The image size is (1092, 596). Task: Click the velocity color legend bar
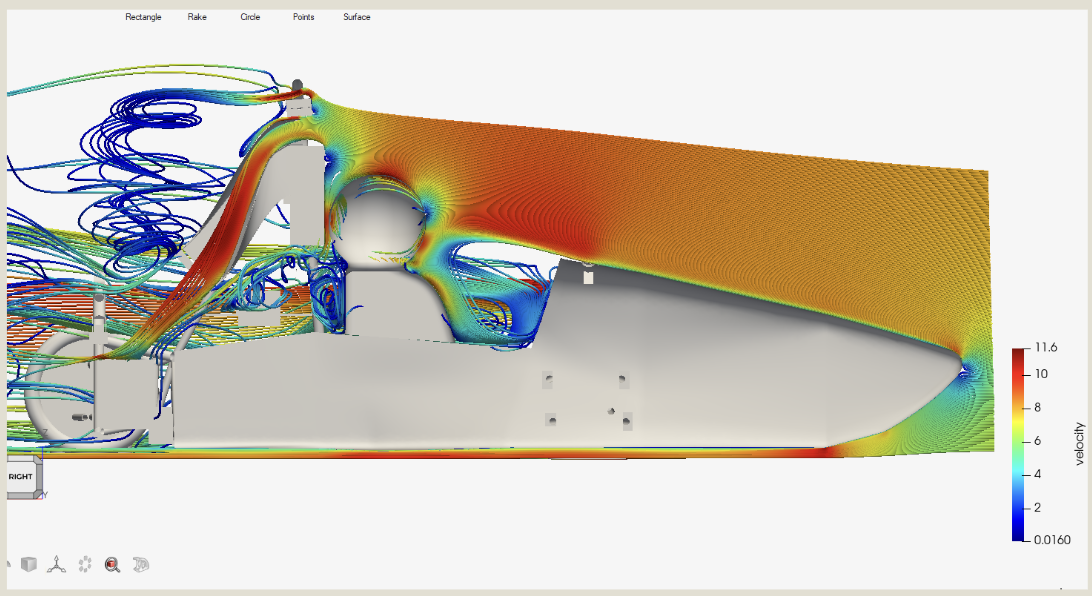1018,444
